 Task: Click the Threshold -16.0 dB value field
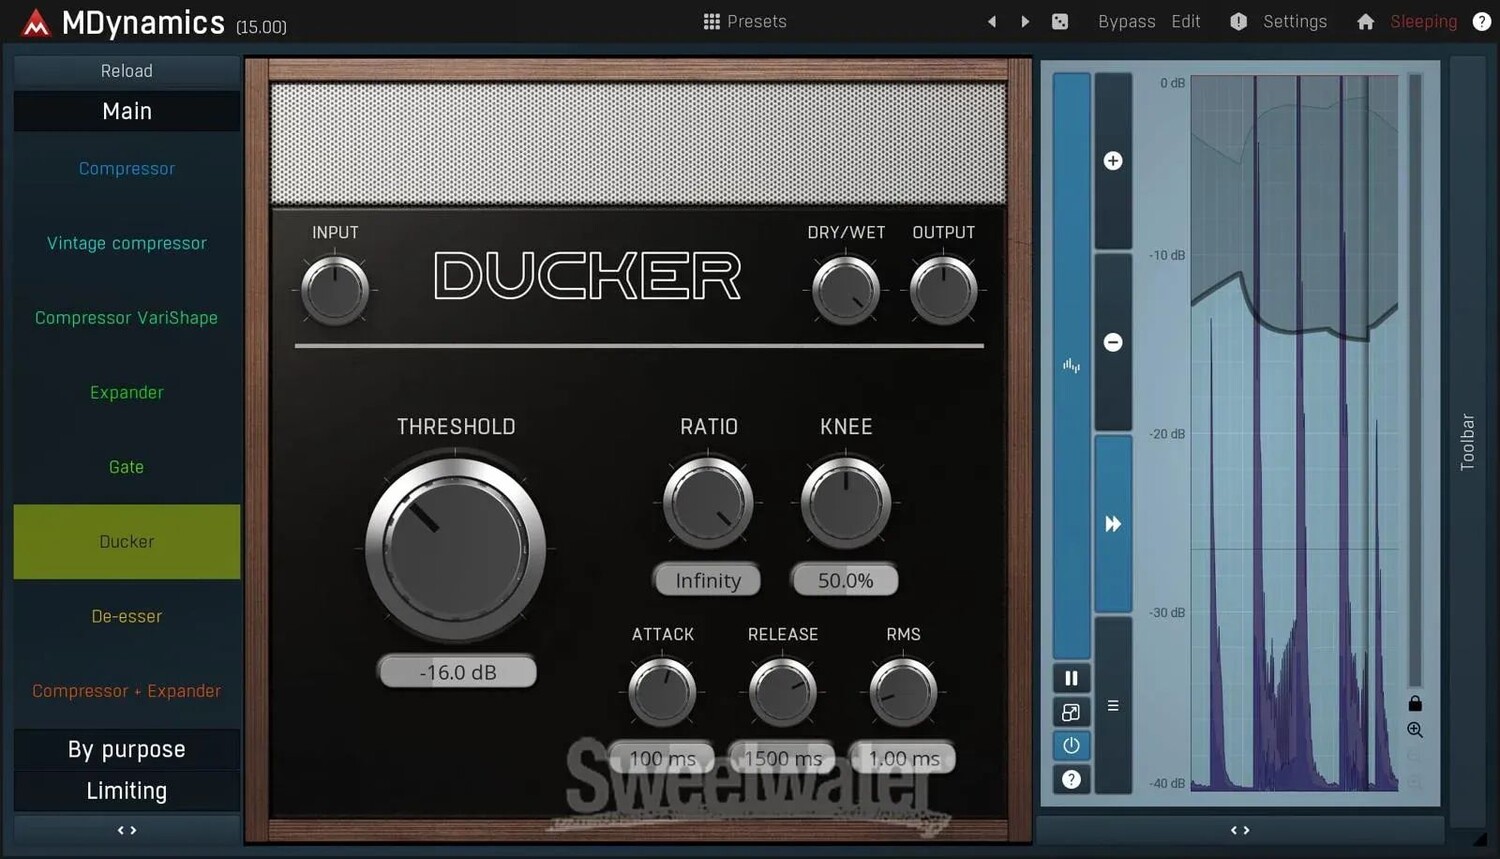click(x=457, y=672)
